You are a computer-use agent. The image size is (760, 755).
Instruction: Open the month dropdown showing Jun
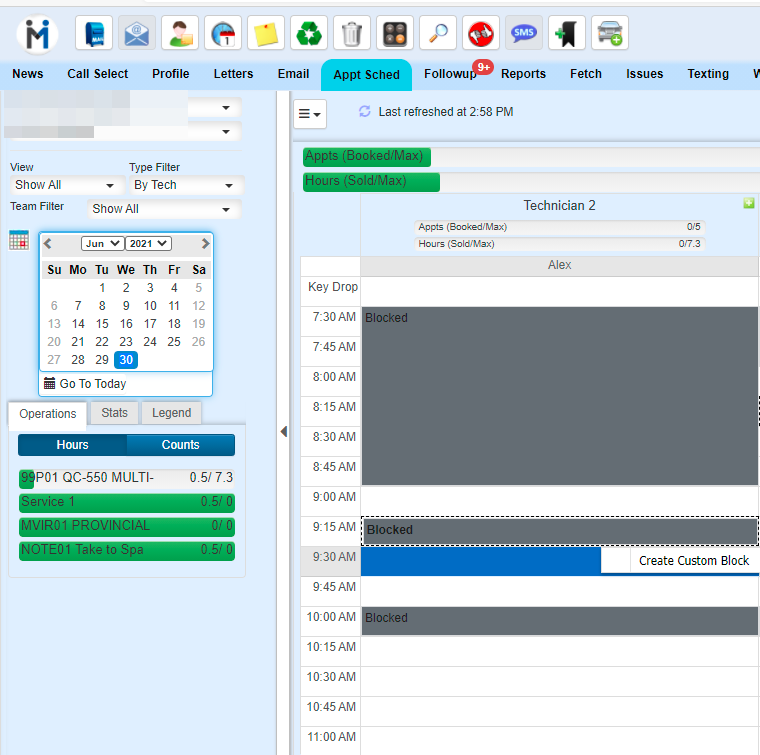click(x=102, y=243)
